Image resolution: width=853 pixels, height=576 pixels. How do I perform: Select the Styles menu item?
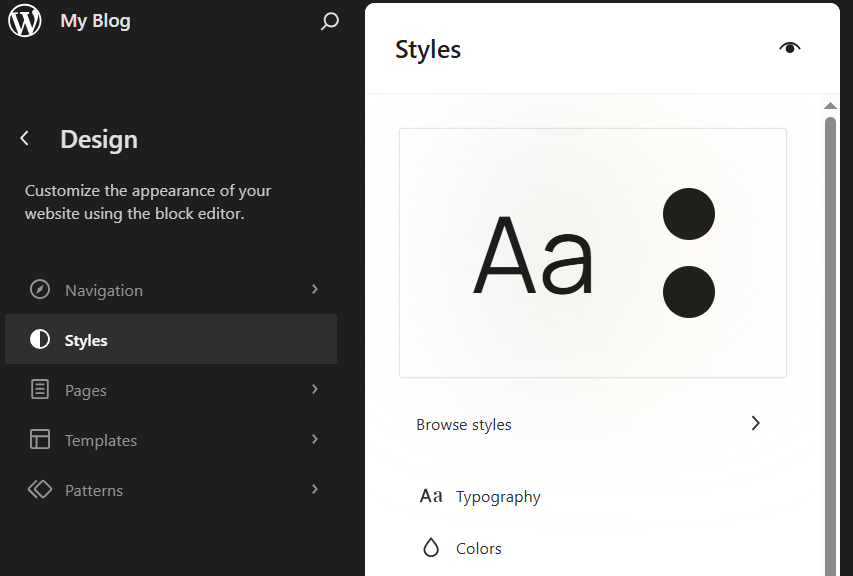point(171,339)
